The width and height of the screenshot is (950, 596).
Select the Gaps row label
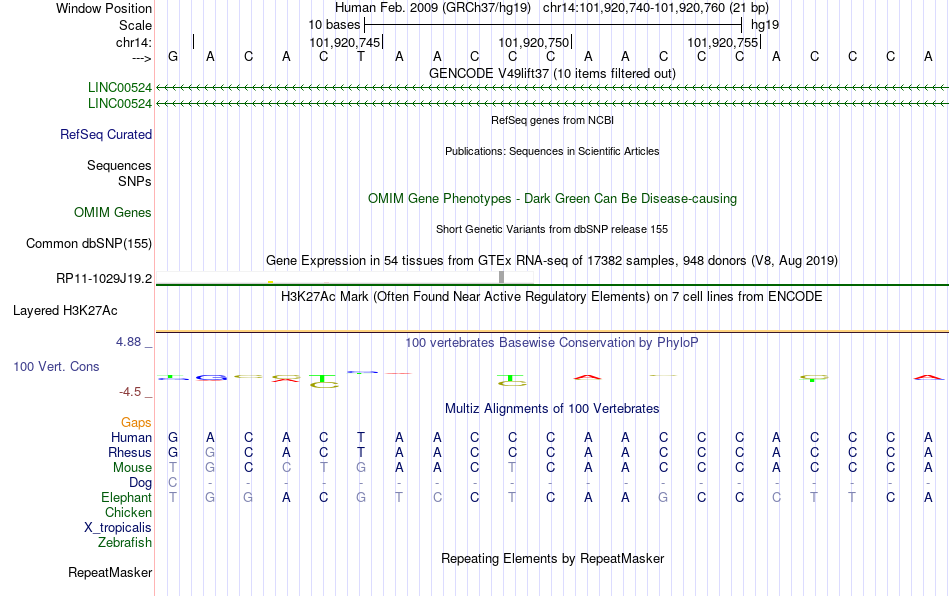tap(136, 422)
